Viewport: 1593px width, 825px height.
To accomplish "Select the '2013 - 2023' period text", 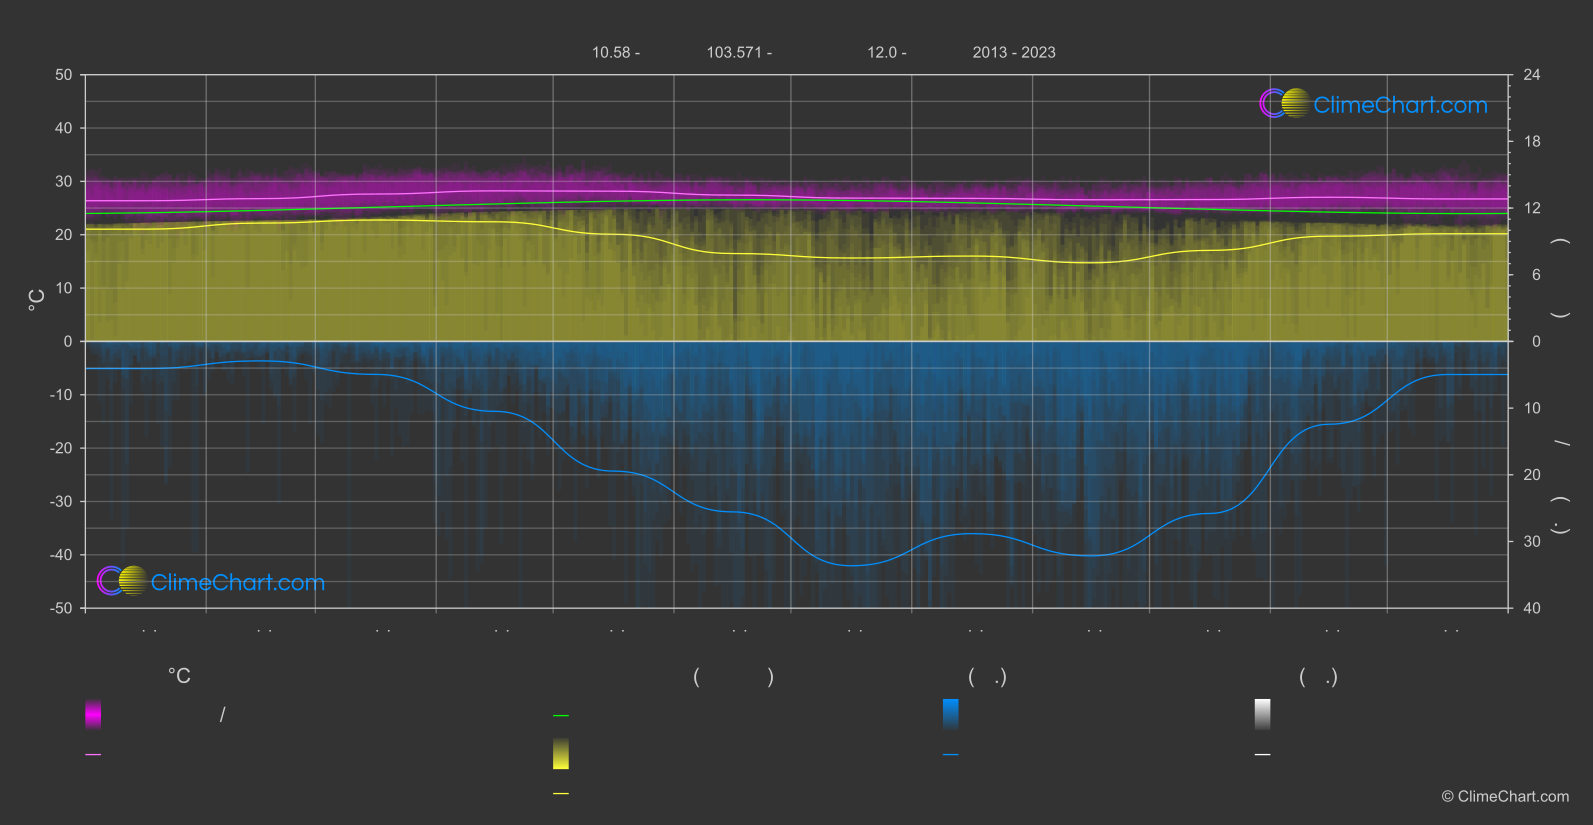I will click(1014, 52).
